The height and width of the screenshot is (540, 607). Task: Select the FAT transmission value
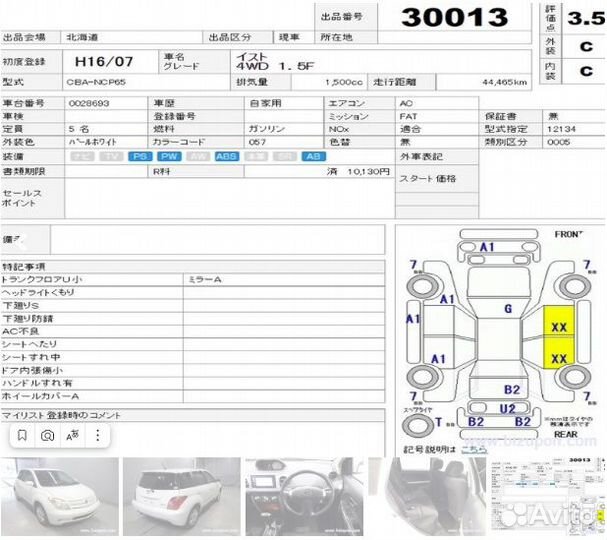409,117
